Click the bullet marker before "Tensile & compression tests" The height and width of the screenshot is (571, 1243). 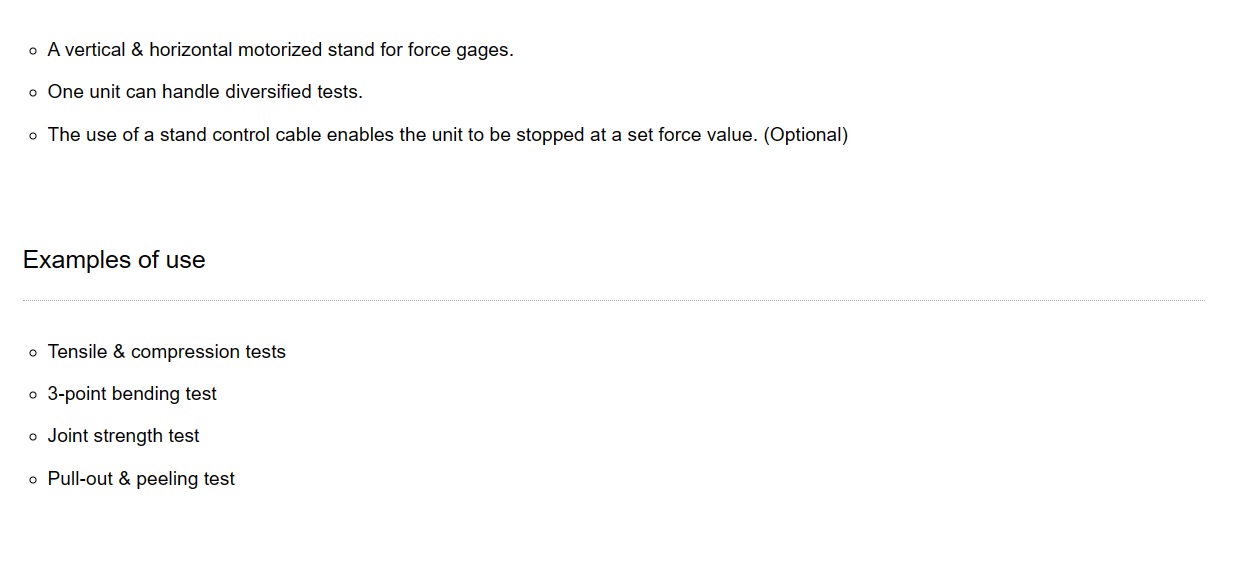34,353
